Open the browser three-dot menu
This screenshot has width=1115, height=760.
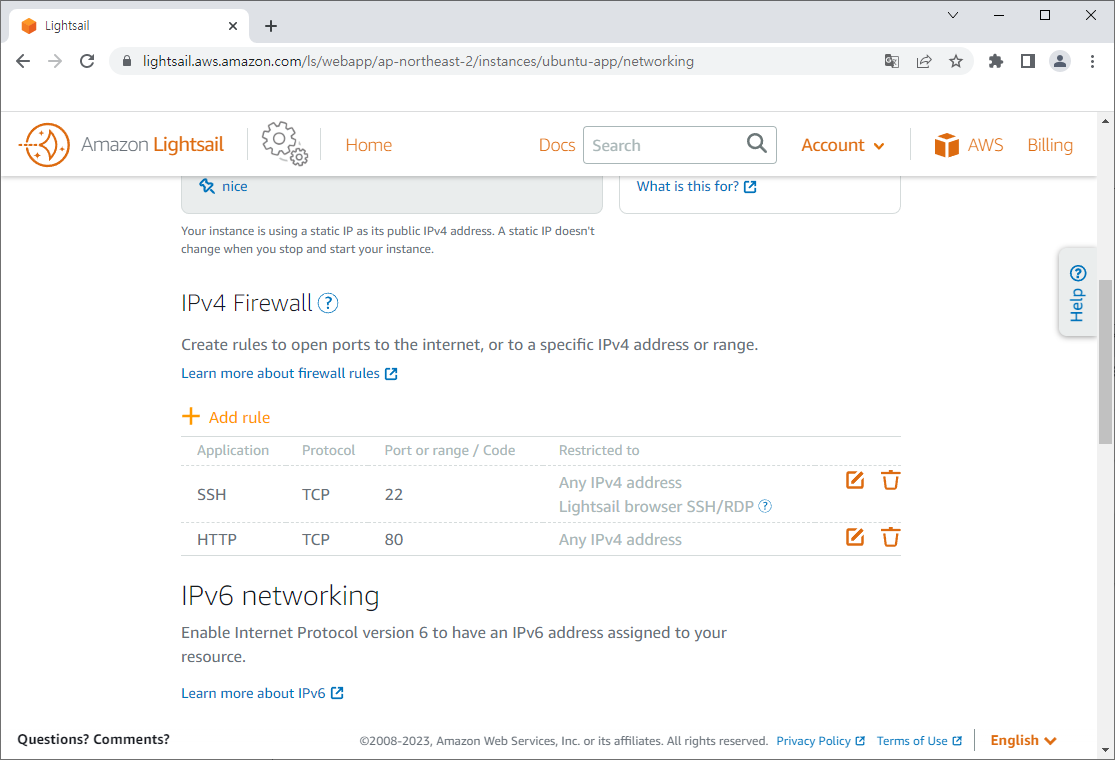[1093, 61]
